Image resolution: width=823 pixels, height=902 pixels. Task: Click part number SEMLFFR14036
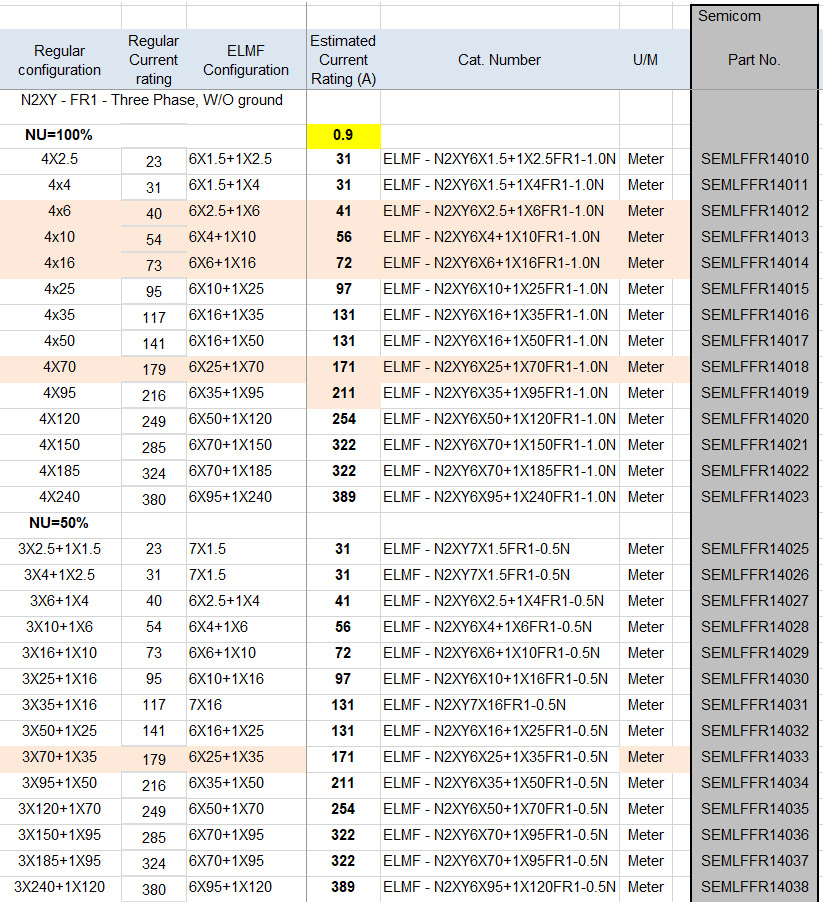point(755,835)
